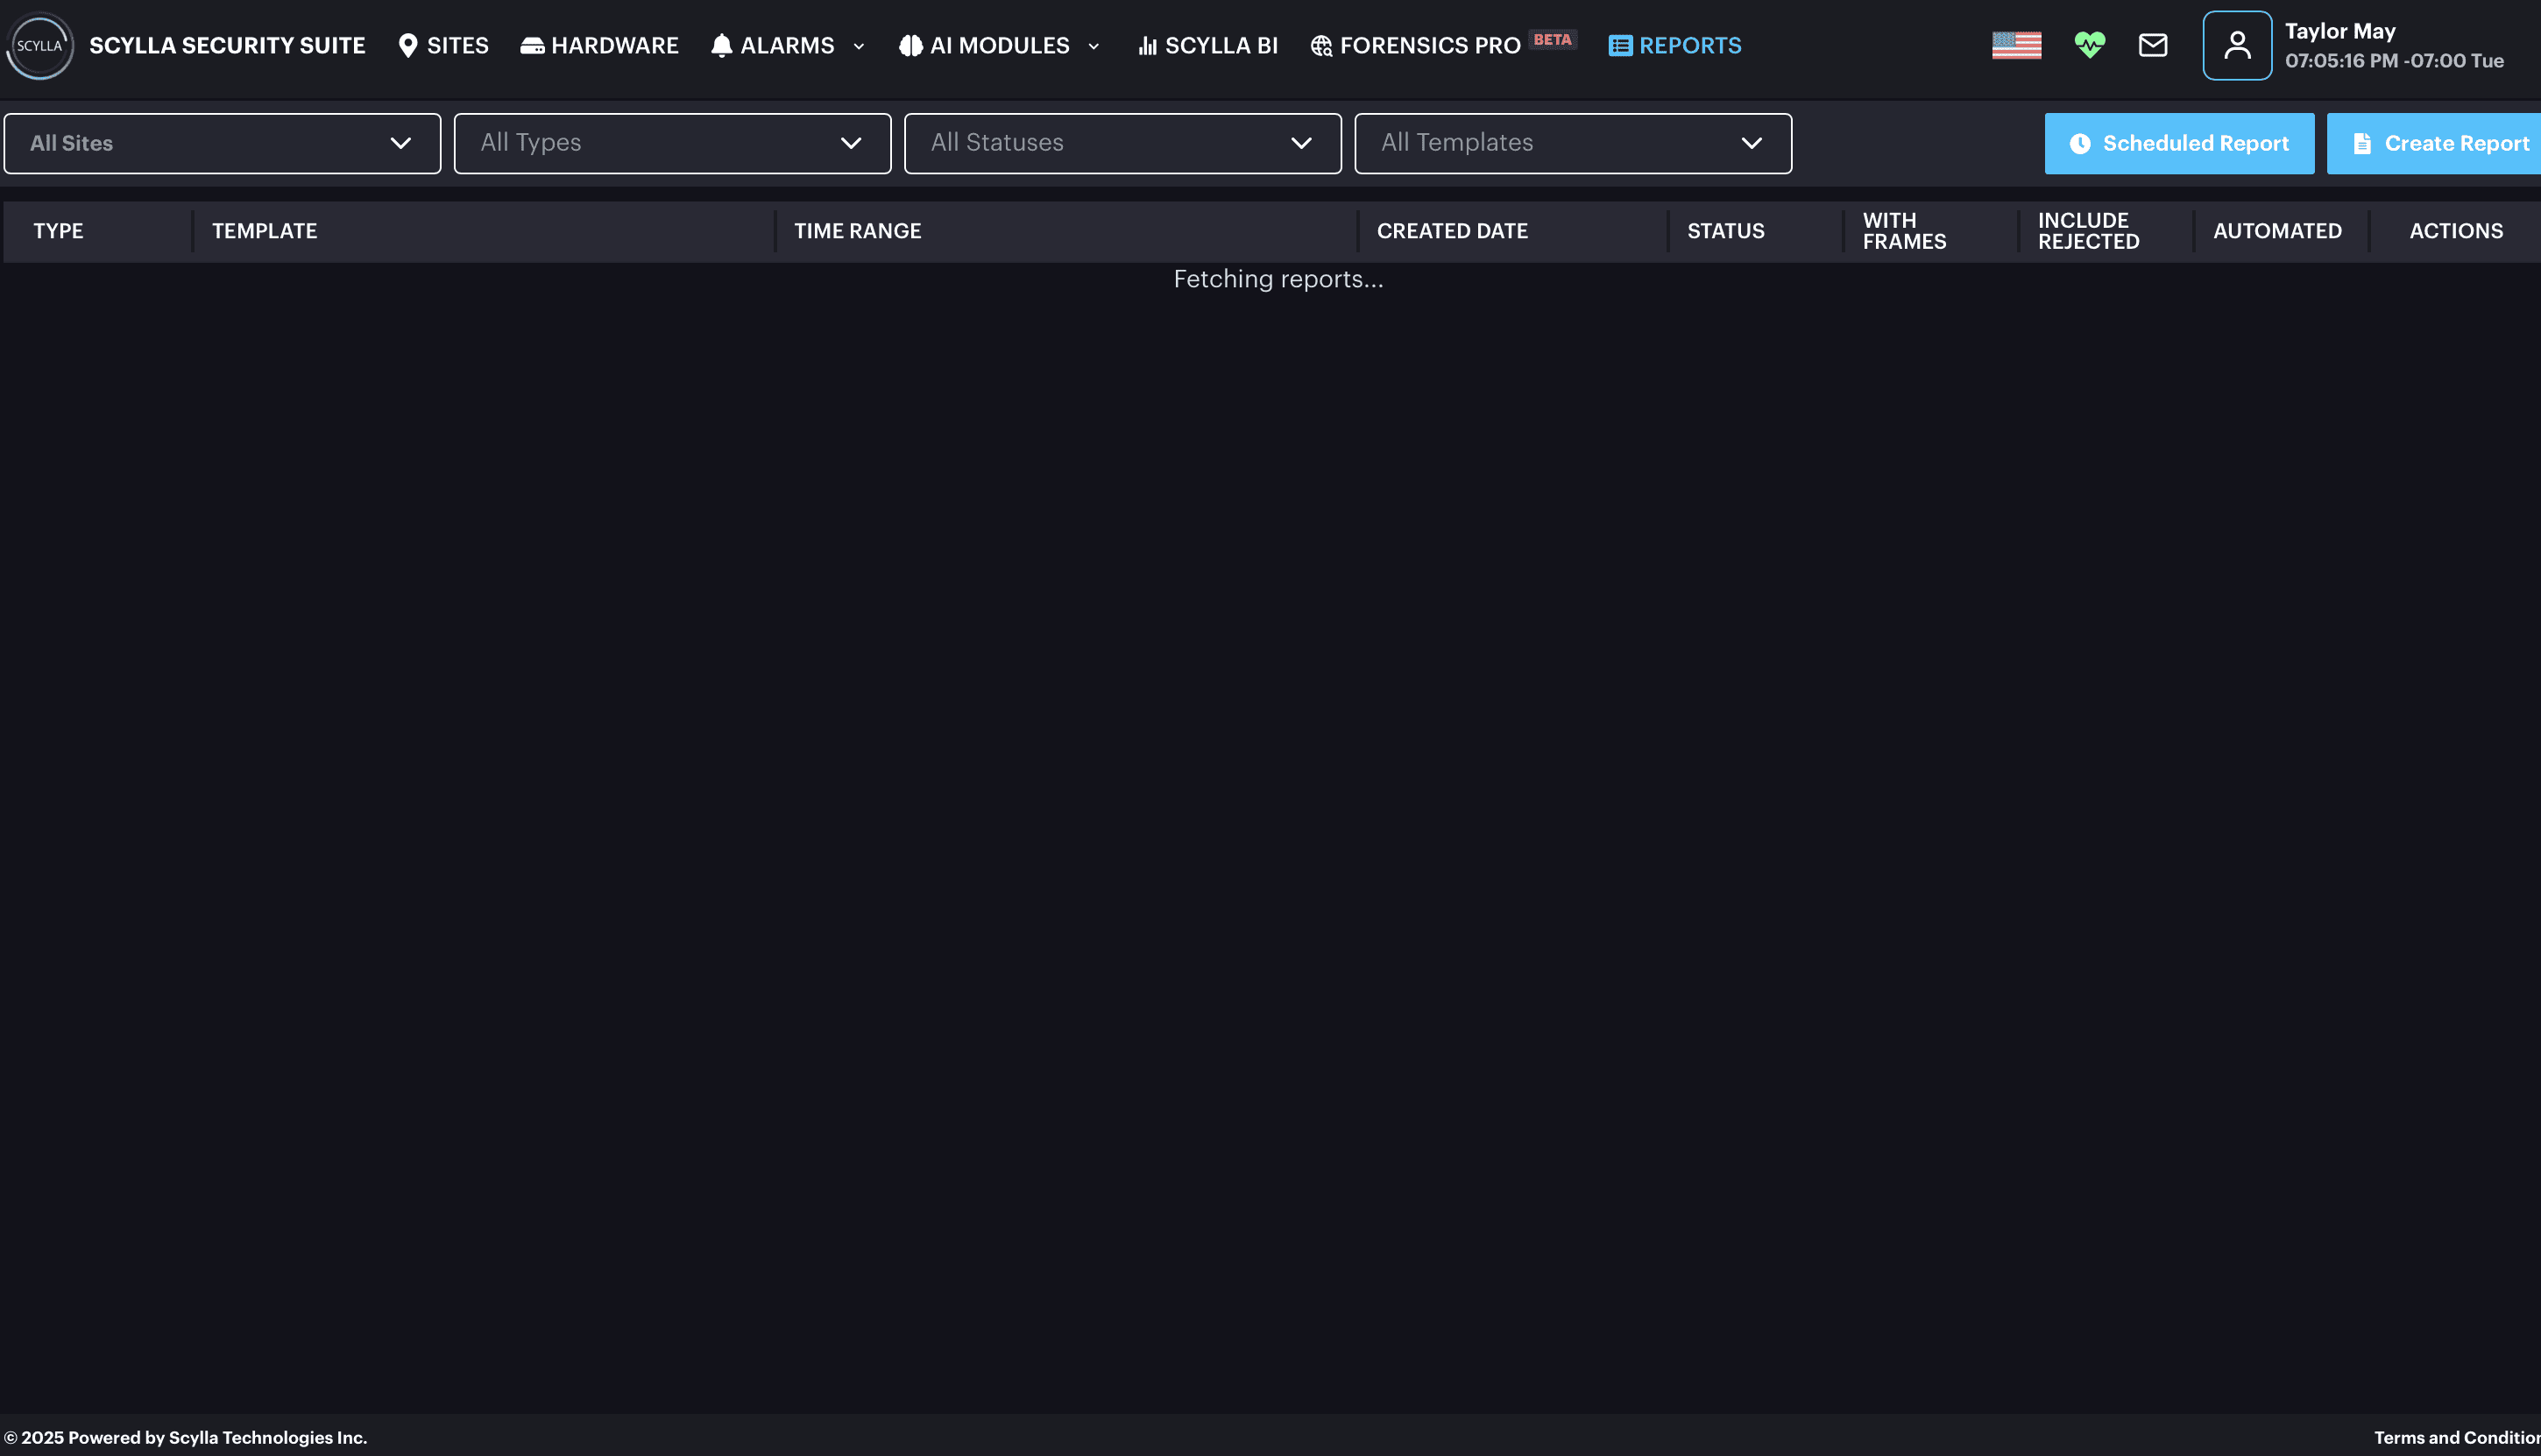Click the Scylla circular logo
This screenshot has height=1456, width=2541.
click(x=40, y=45)
